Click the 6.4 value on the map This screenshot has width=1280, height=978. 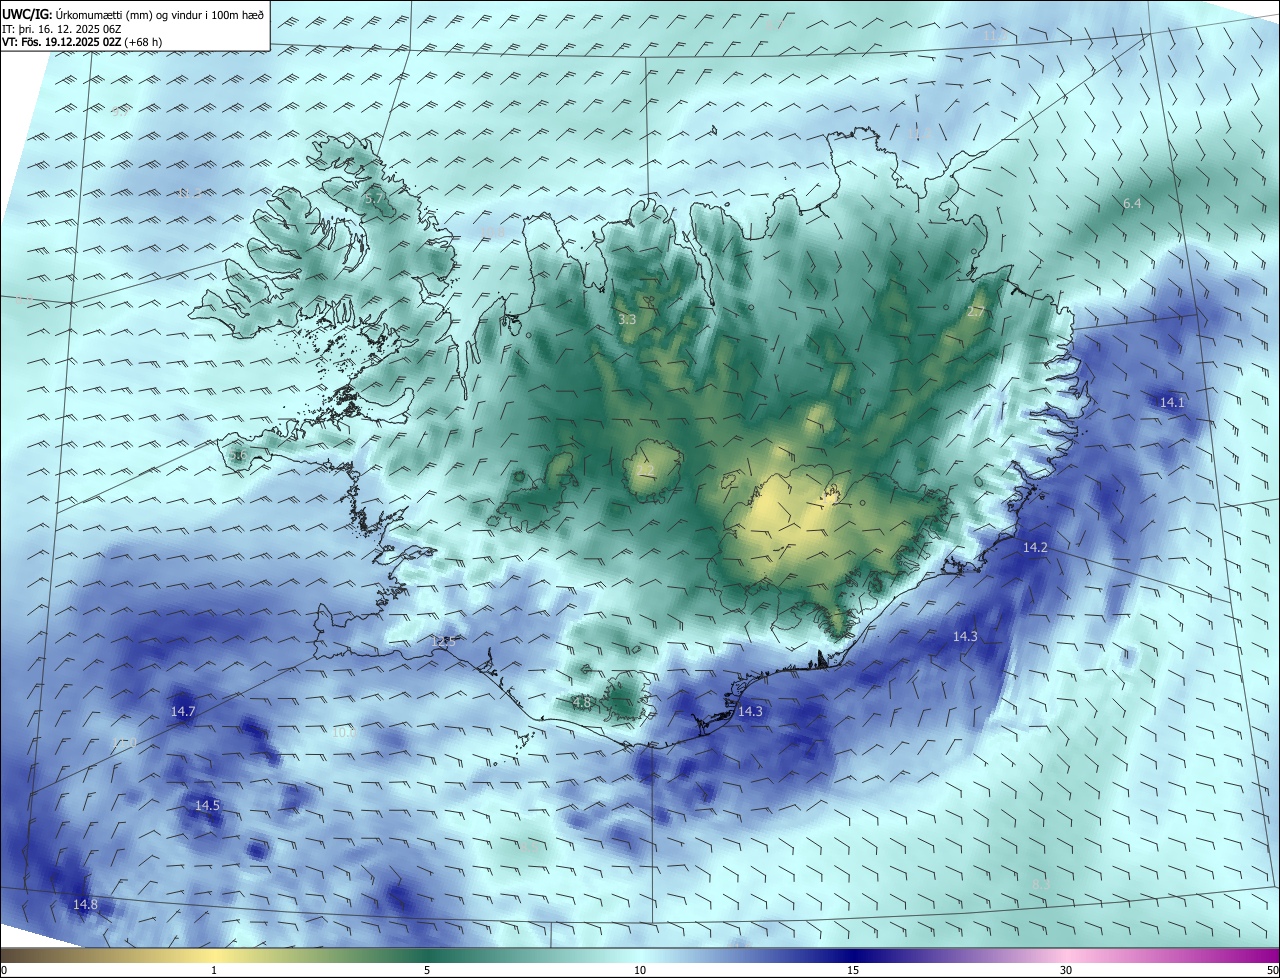(x=1132, y=203)
